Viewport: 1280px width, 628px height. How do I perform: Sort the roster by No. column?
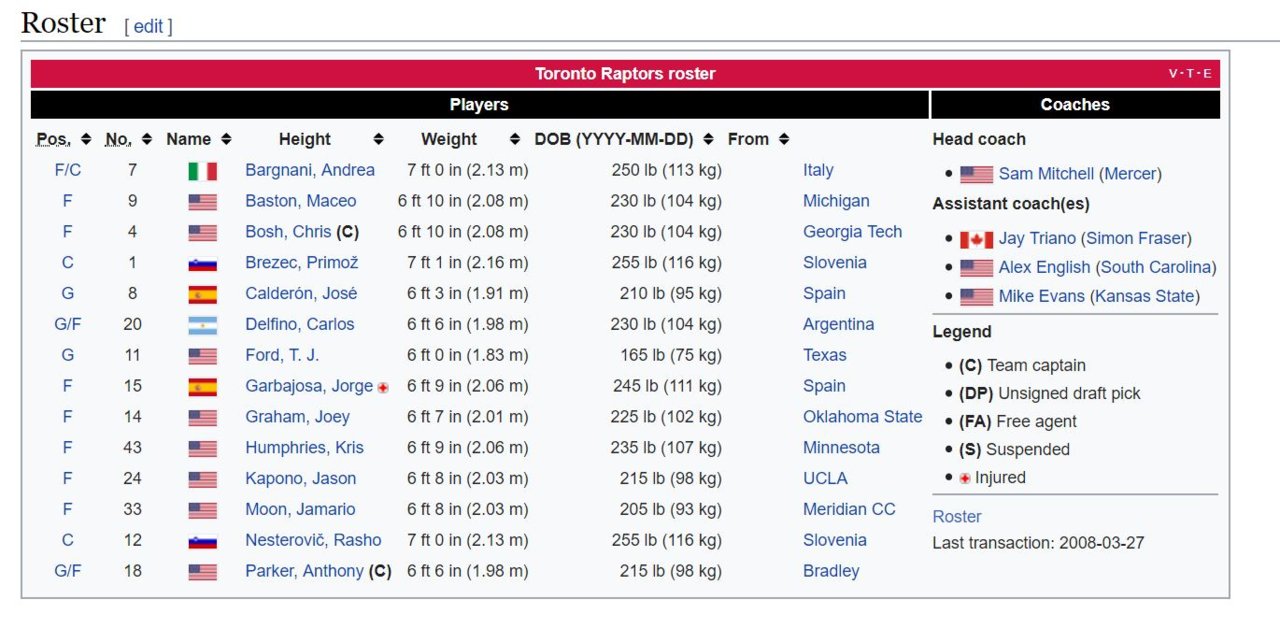(x=147, y=139)
